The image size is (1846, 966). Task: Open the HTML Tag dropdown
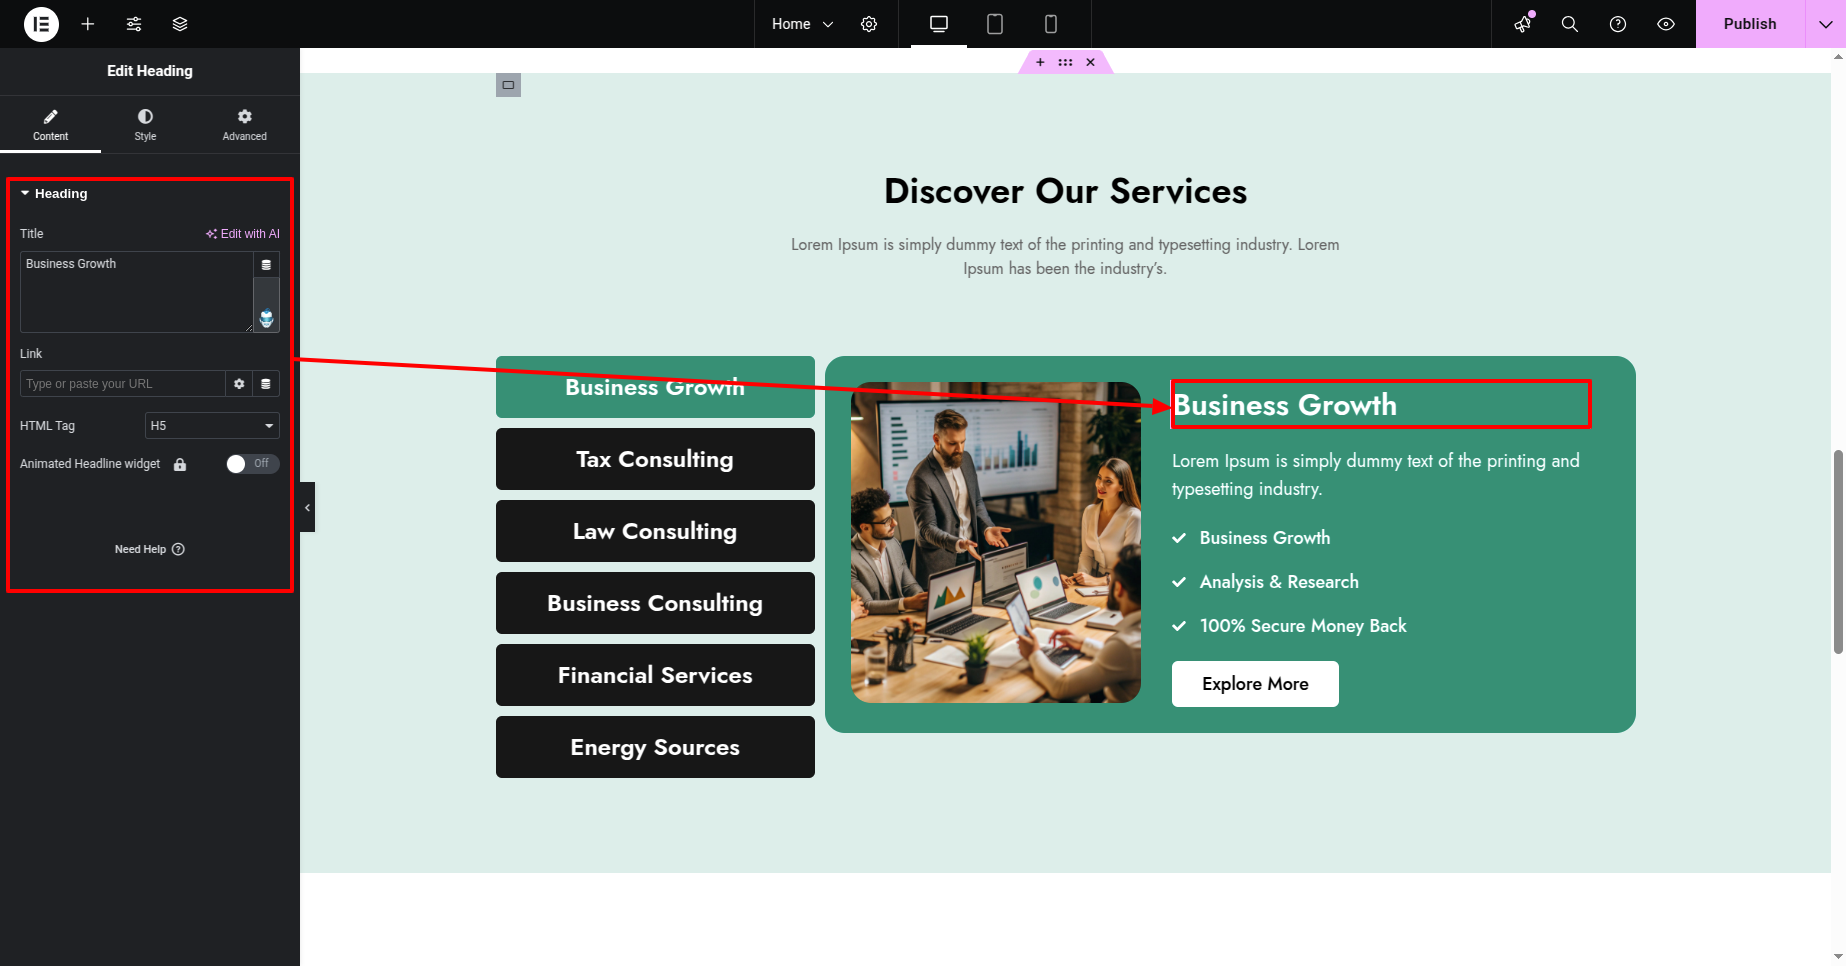tap(212, 426)
